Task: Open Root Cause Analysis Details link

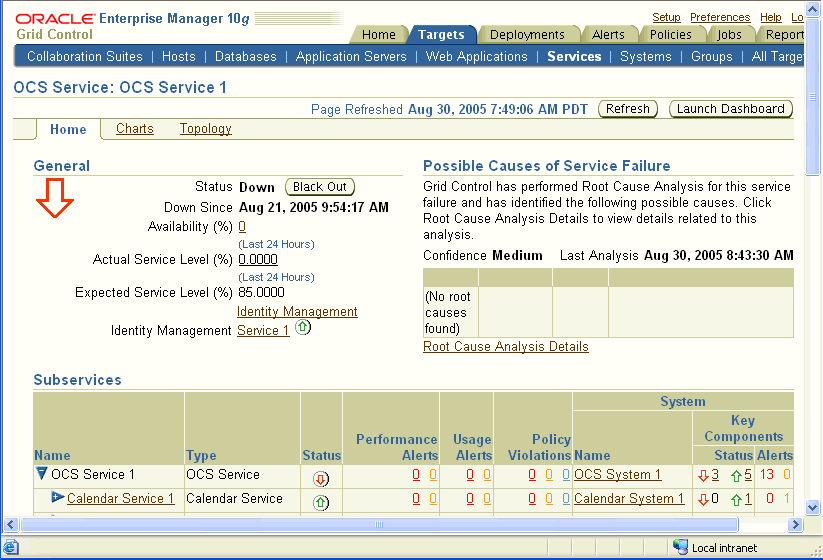Action: 505,347
